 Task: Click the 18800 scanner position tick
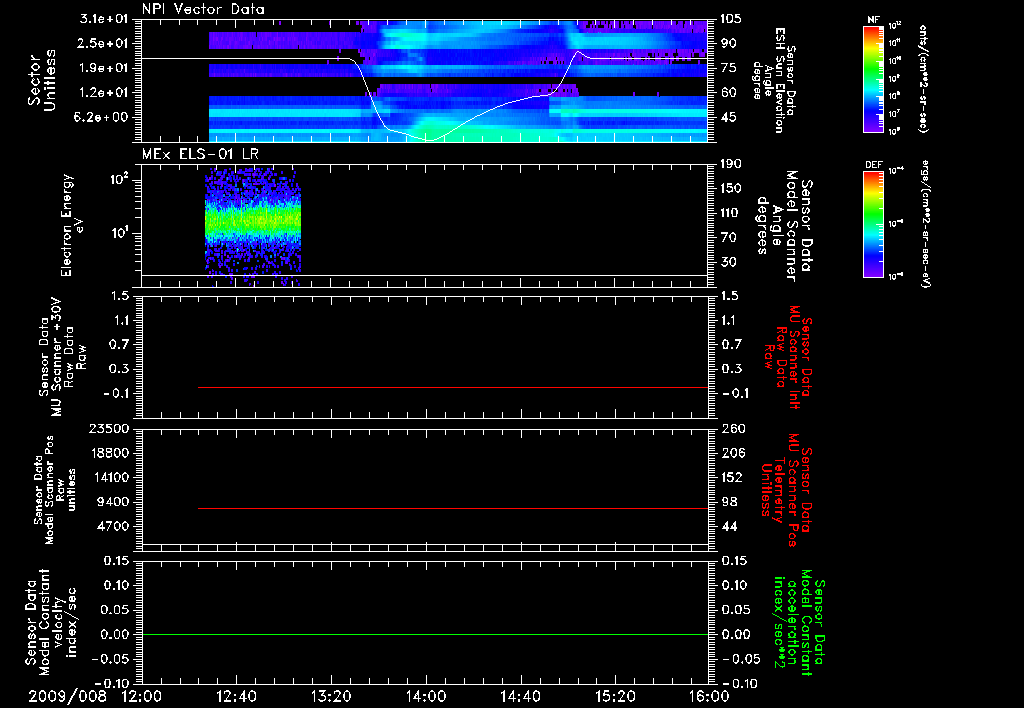(x=109, y=453)
